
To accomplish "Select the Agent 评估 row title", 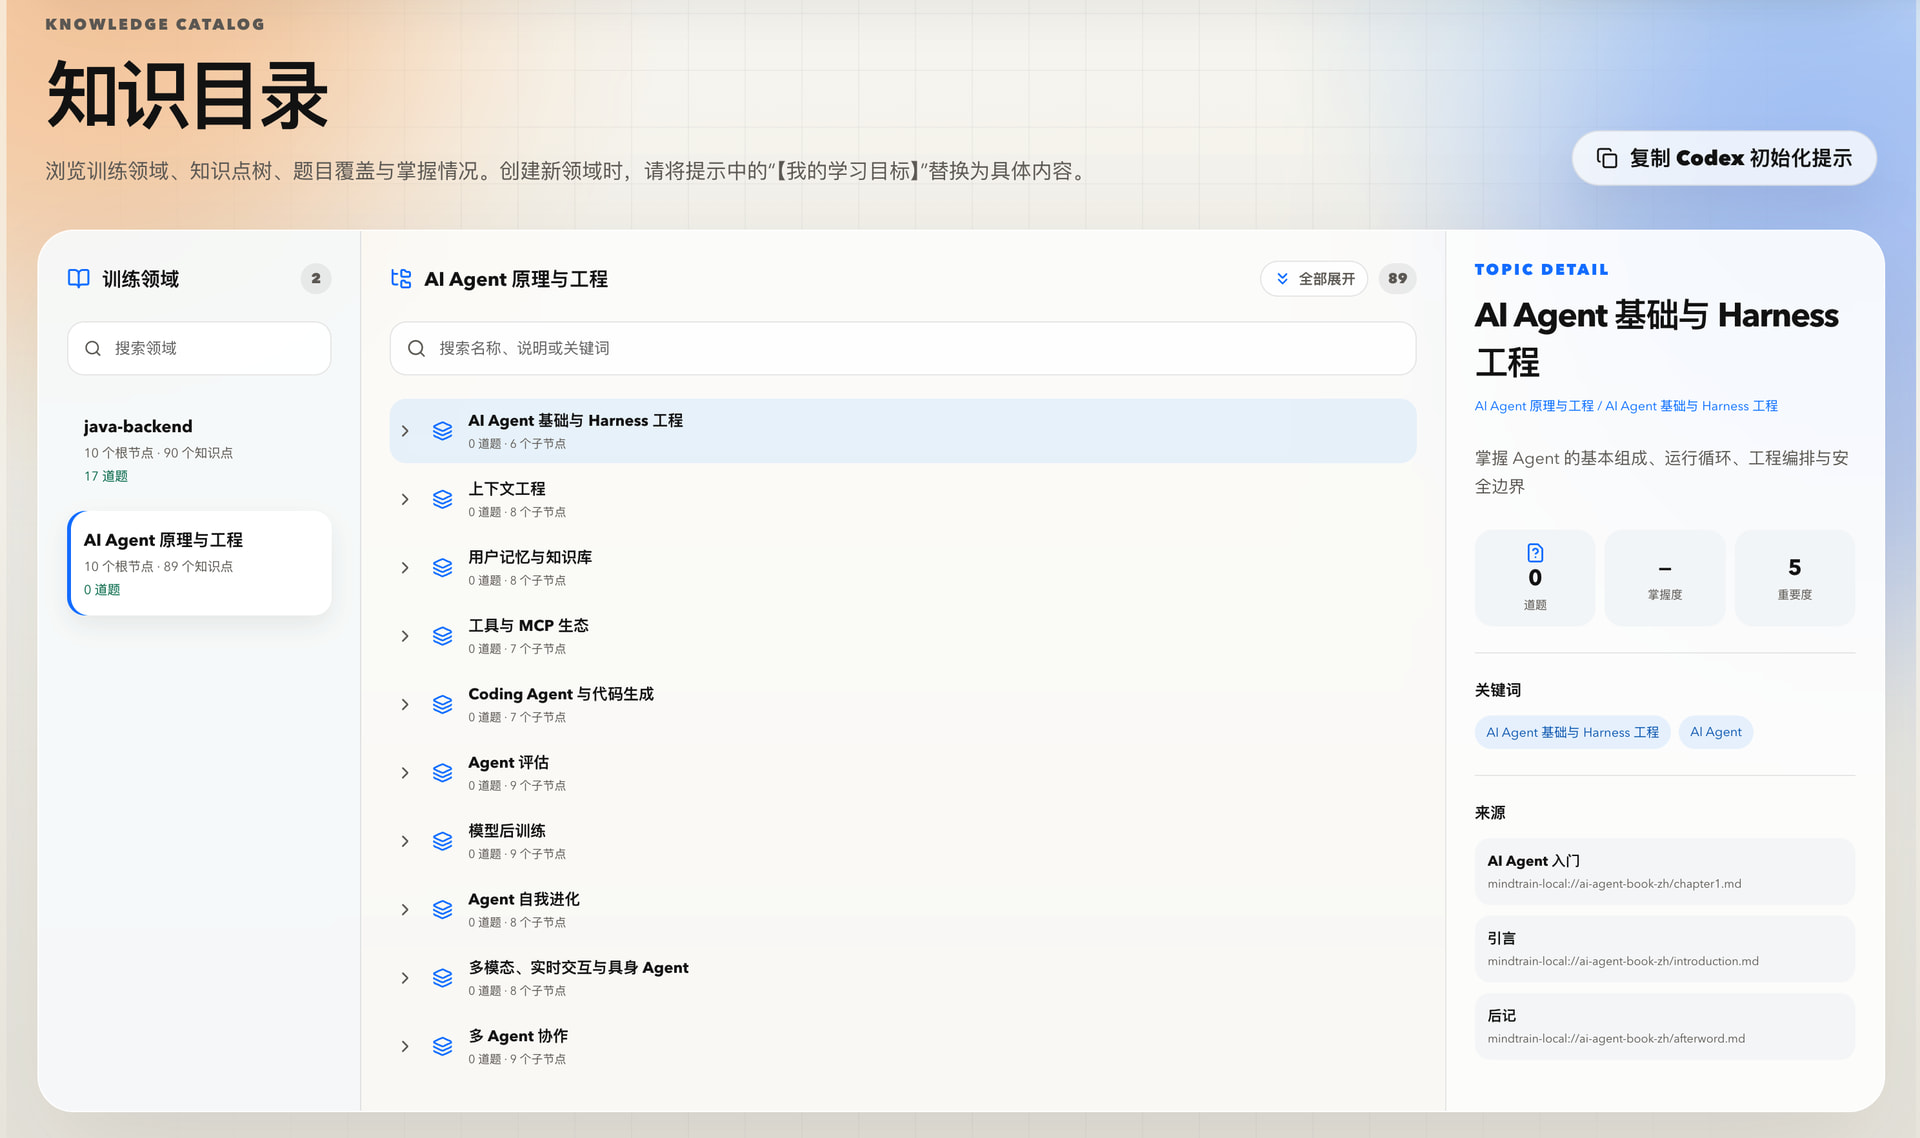I will point(508,763).
